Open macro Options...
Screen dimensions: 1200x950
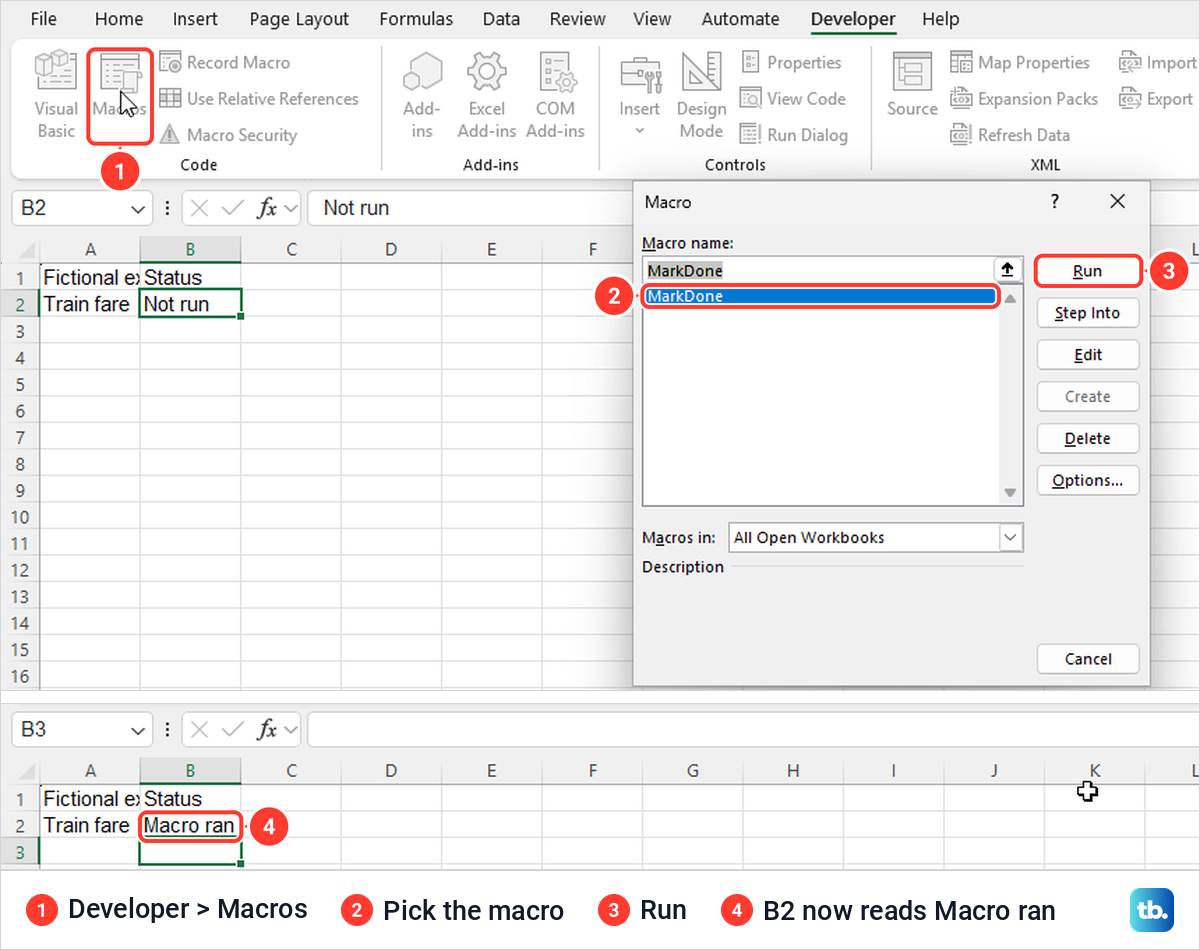pyautogui.click(x=1087, y=480)
